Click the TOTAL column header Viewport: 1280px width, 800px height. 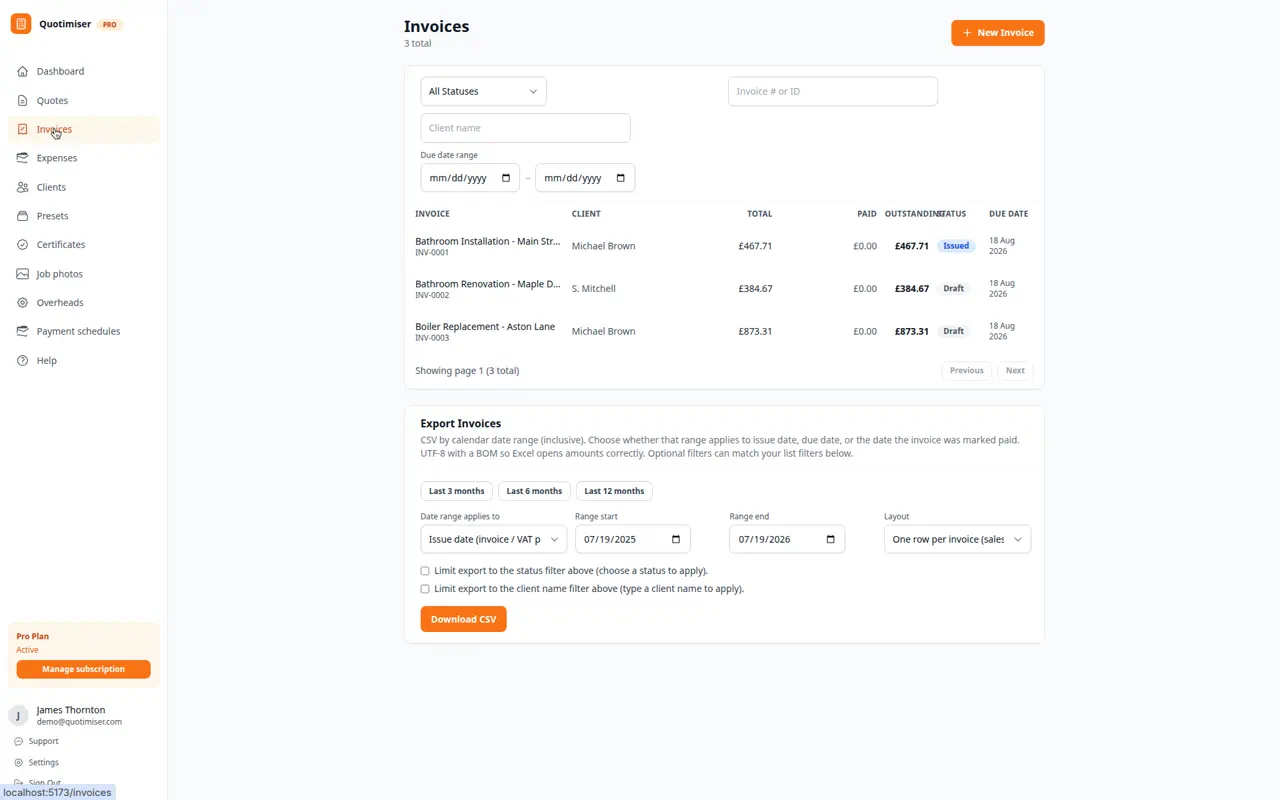[759, 214]
